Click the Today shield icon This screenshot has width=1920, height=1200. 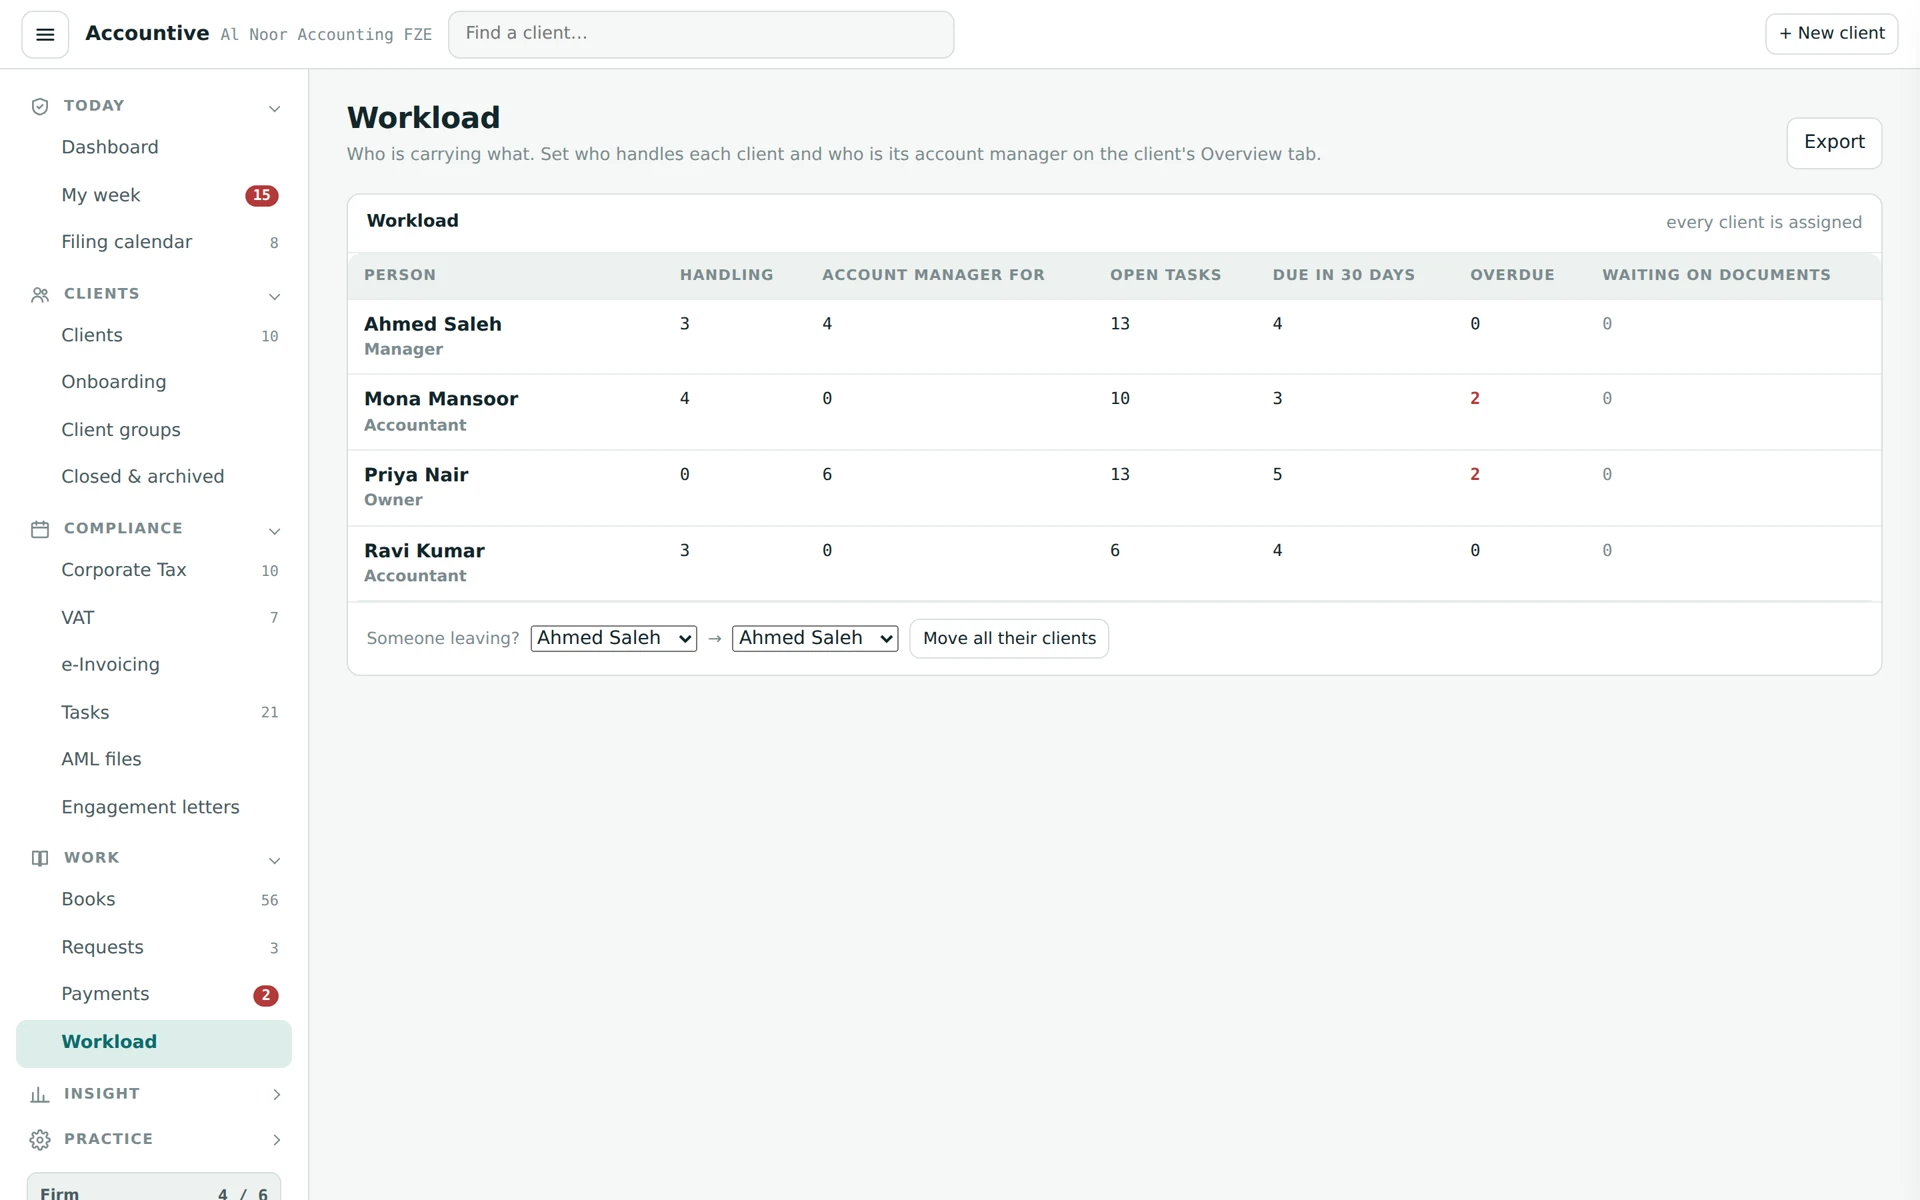coord(40,107)
